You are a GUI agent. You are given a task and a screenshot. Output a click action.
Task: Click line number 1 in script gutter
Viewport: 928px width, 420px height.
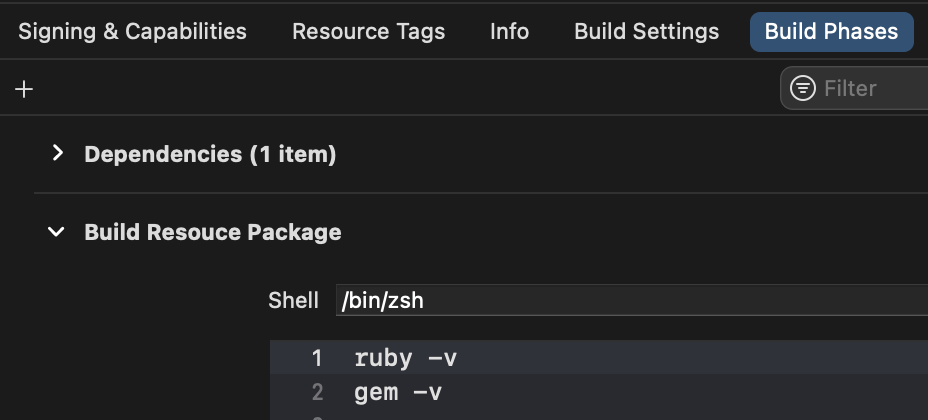coord(317,358)
